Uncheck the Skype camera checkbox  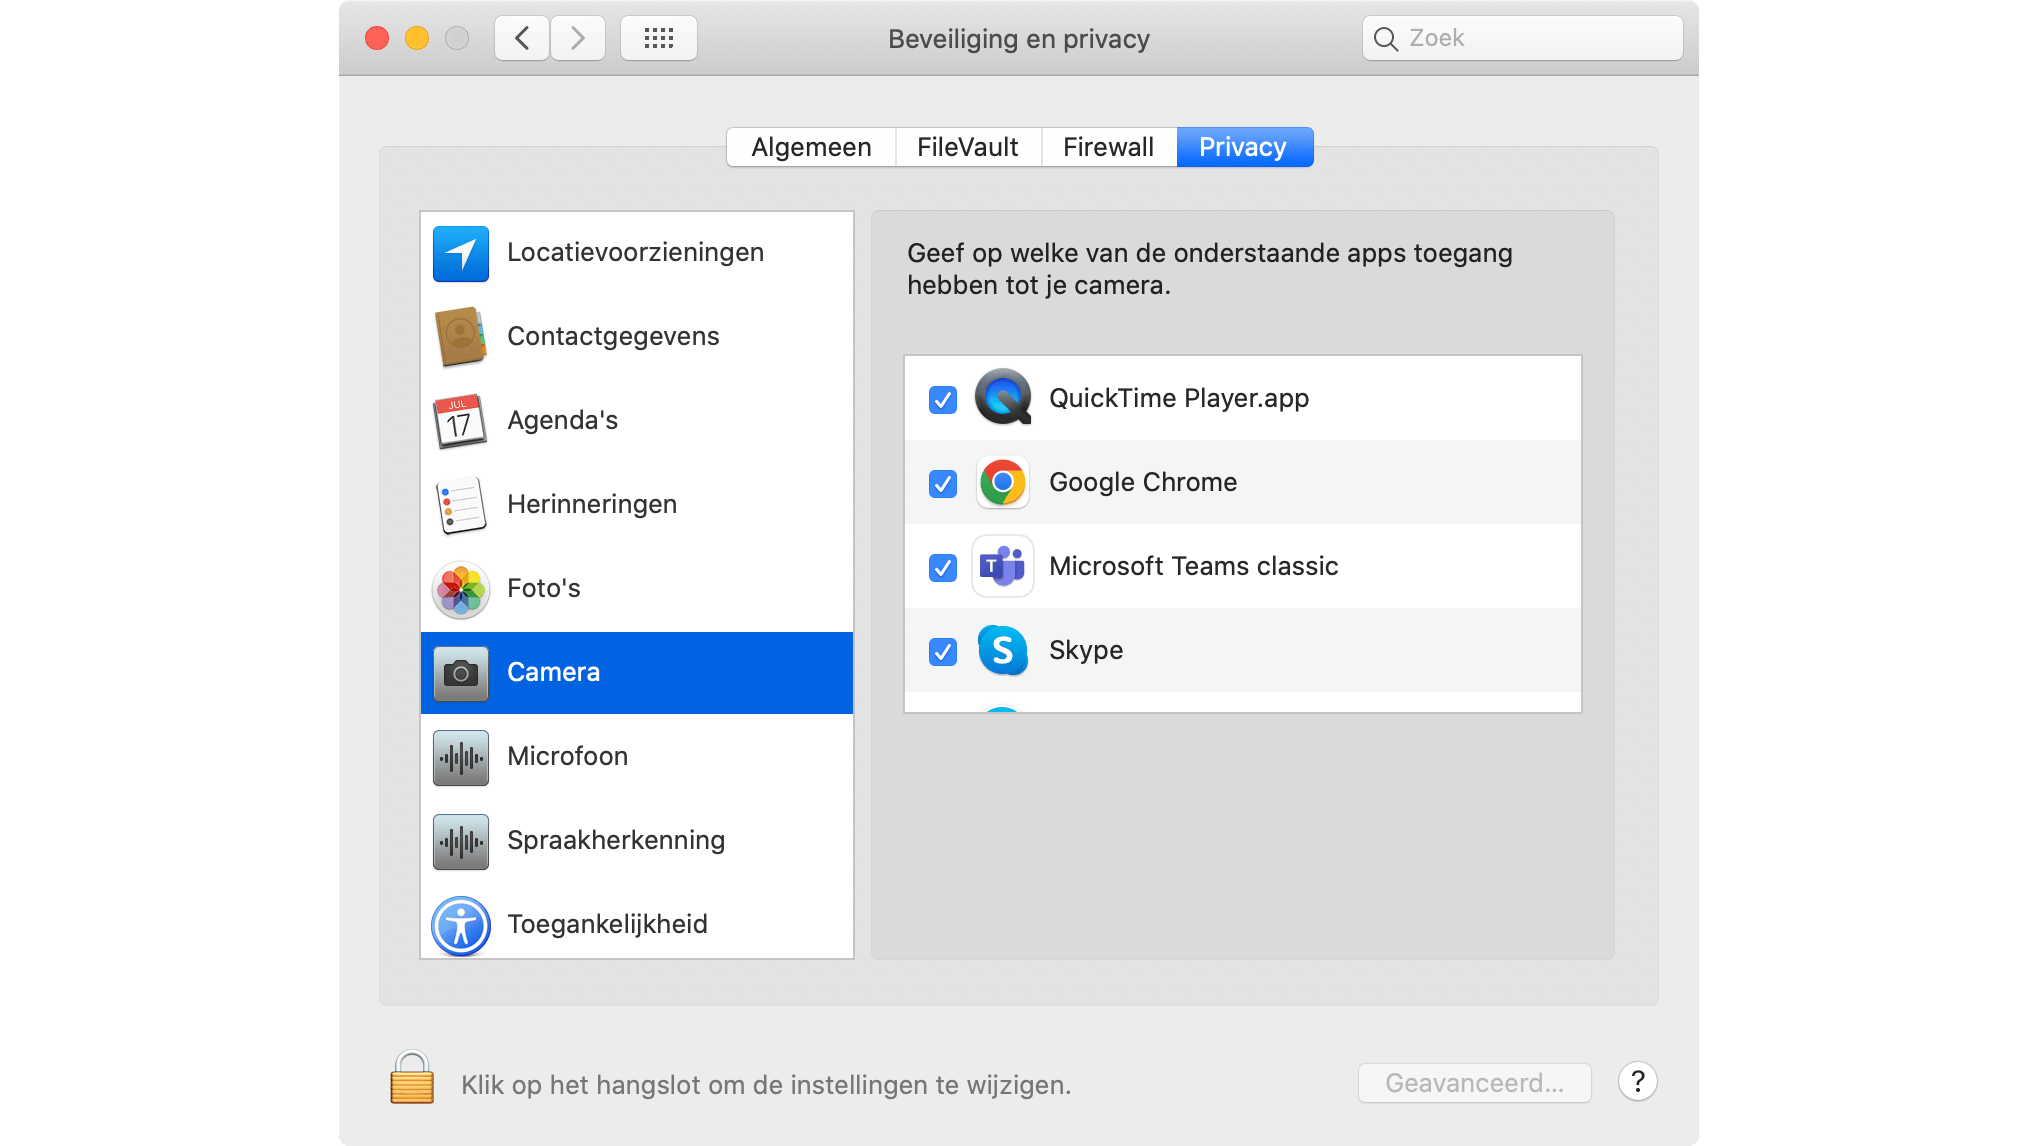coord(942,652)
